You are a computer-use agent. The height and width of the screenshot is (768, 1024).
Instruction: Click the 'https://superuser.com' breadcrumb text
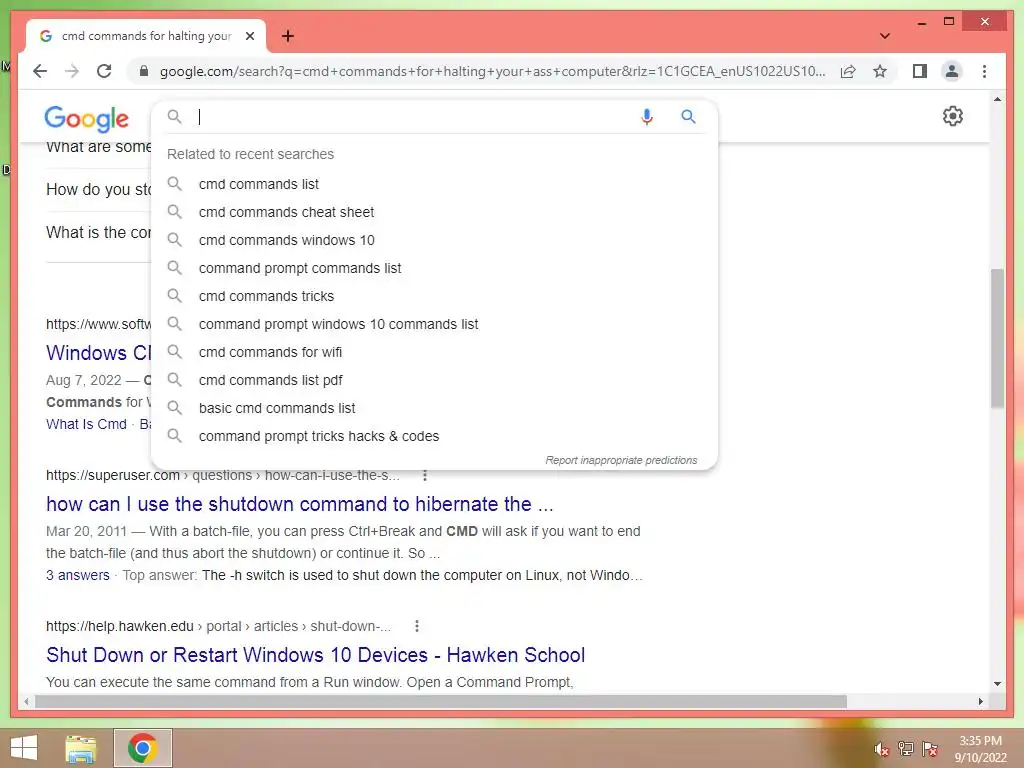click(112, 475)
